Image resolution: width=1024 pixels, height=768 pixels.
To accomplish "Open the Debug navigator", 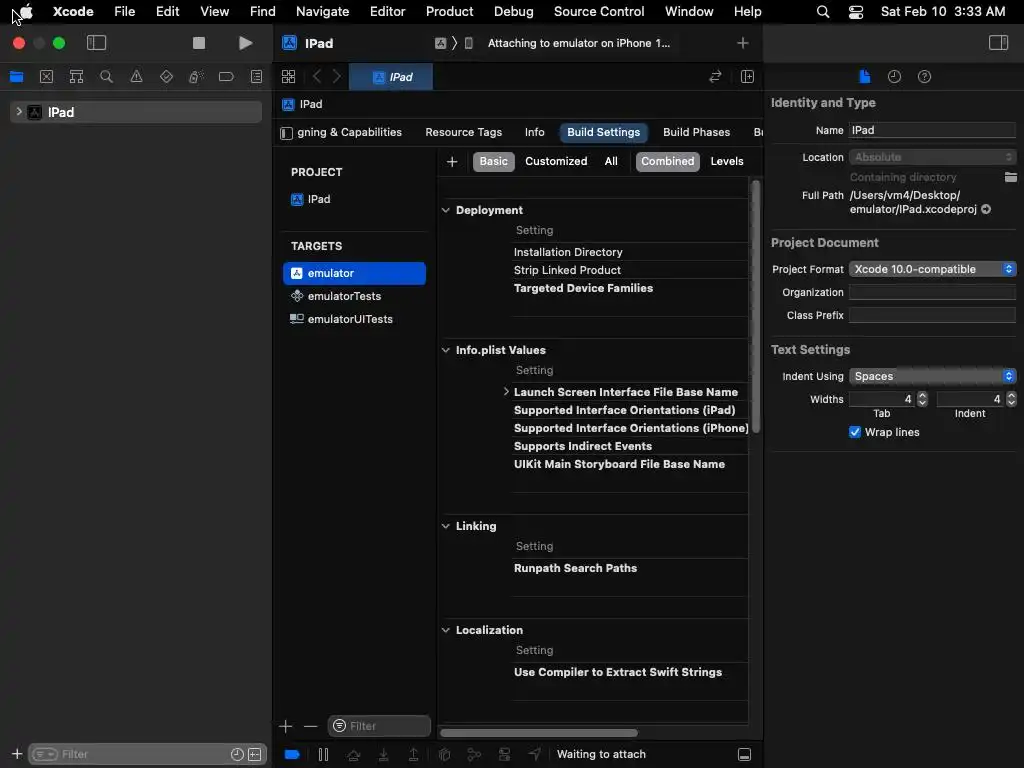I will [196, 77].
